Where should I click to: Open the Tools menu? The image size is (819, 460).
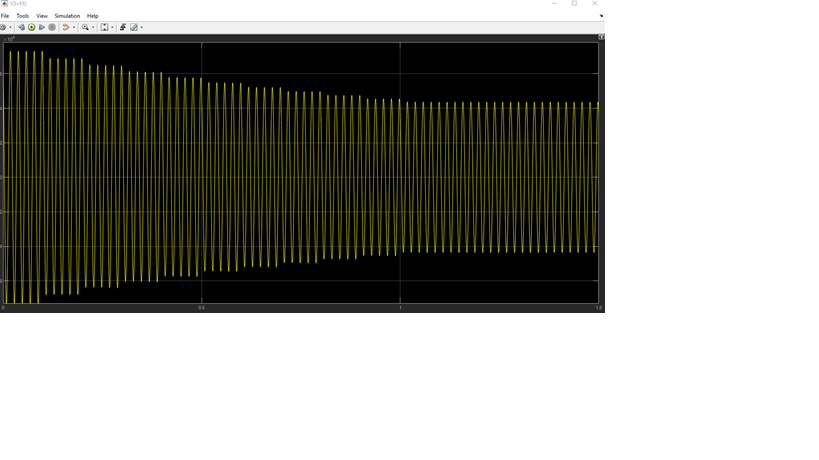point(22,16)
